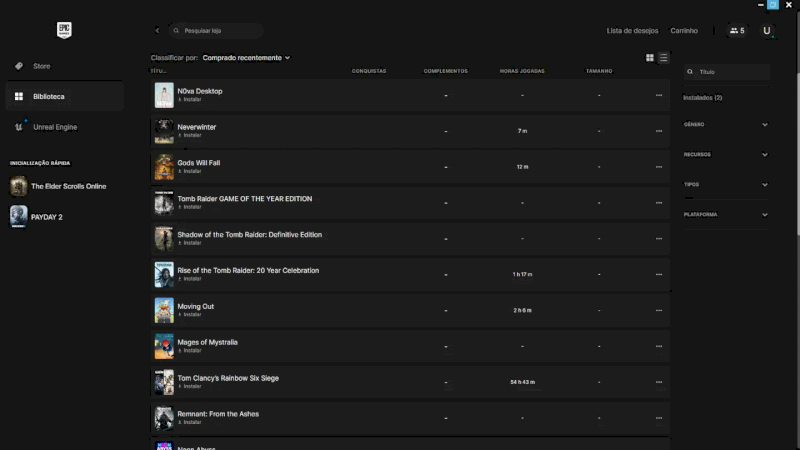Screen dimensions: 800x450
Task: Open more options for Neverwinter
Action: [659, 132]
